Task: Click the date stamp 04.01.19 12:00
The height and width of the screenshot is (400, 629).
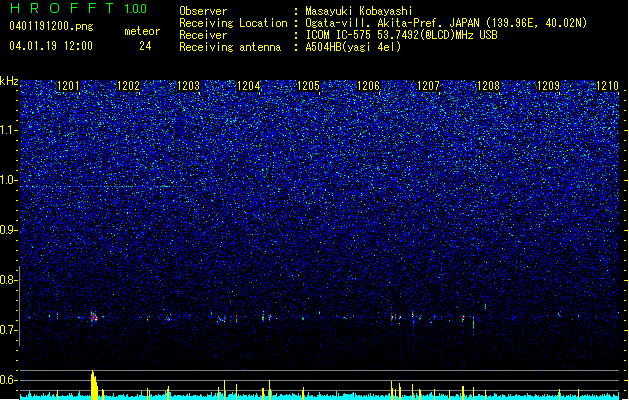Action: click(x=51, y=46)
